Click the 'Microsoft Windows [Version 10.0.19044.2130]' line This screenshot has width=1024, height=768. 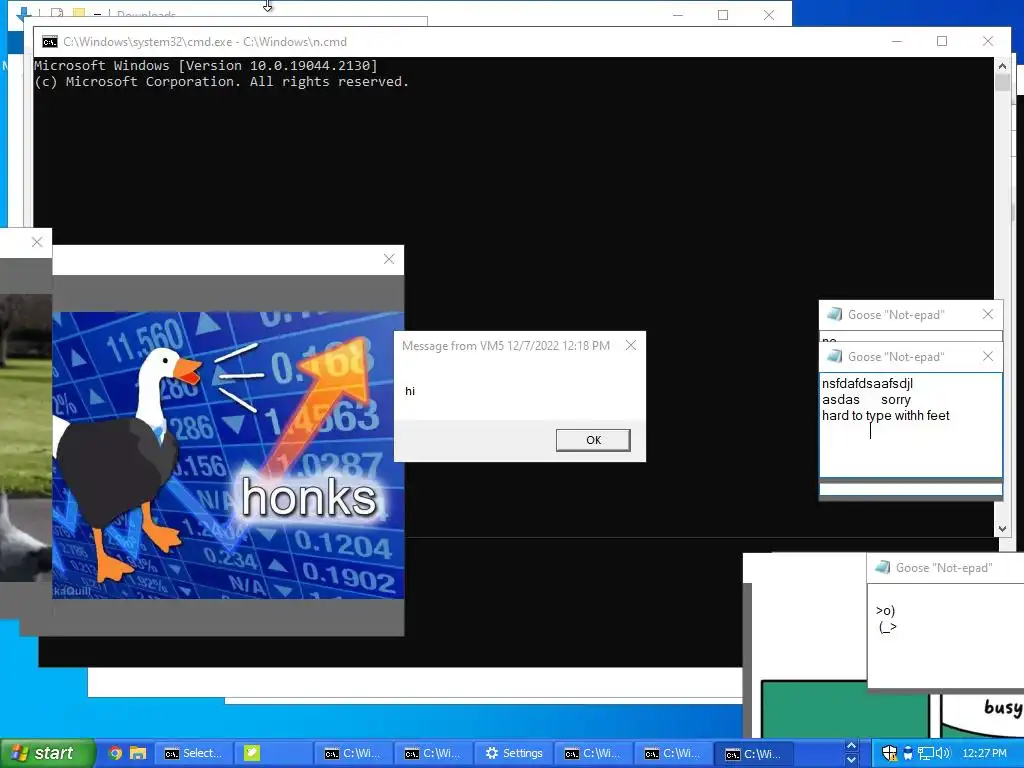click(206, 65)
